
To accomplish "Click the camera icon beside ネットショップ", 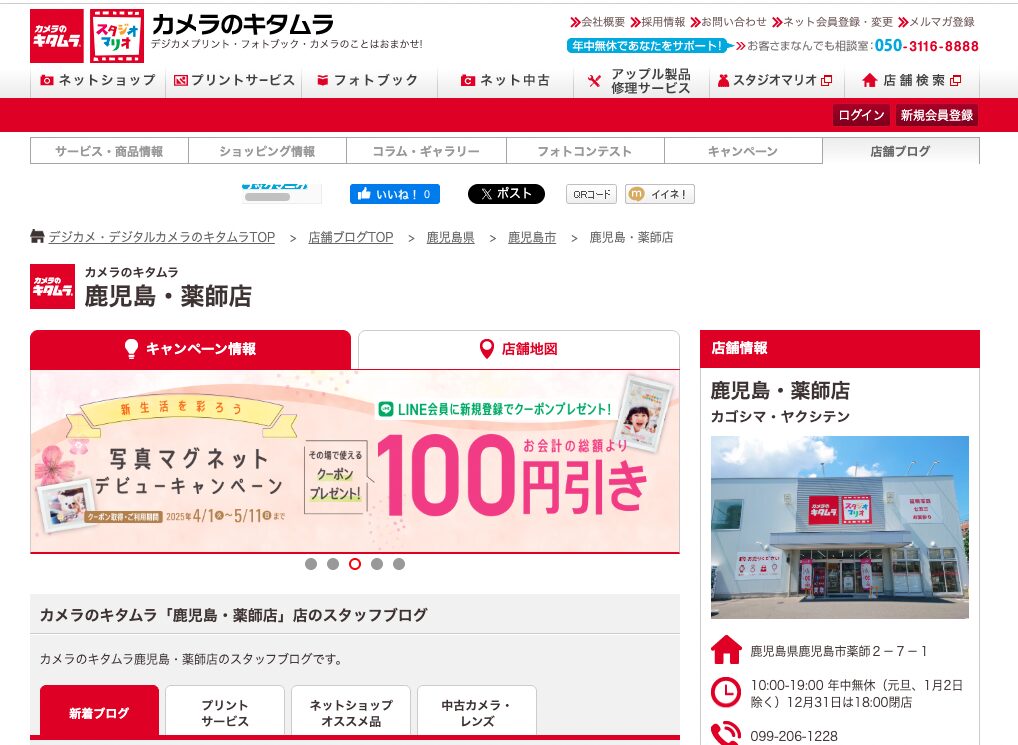I will 47,80.
